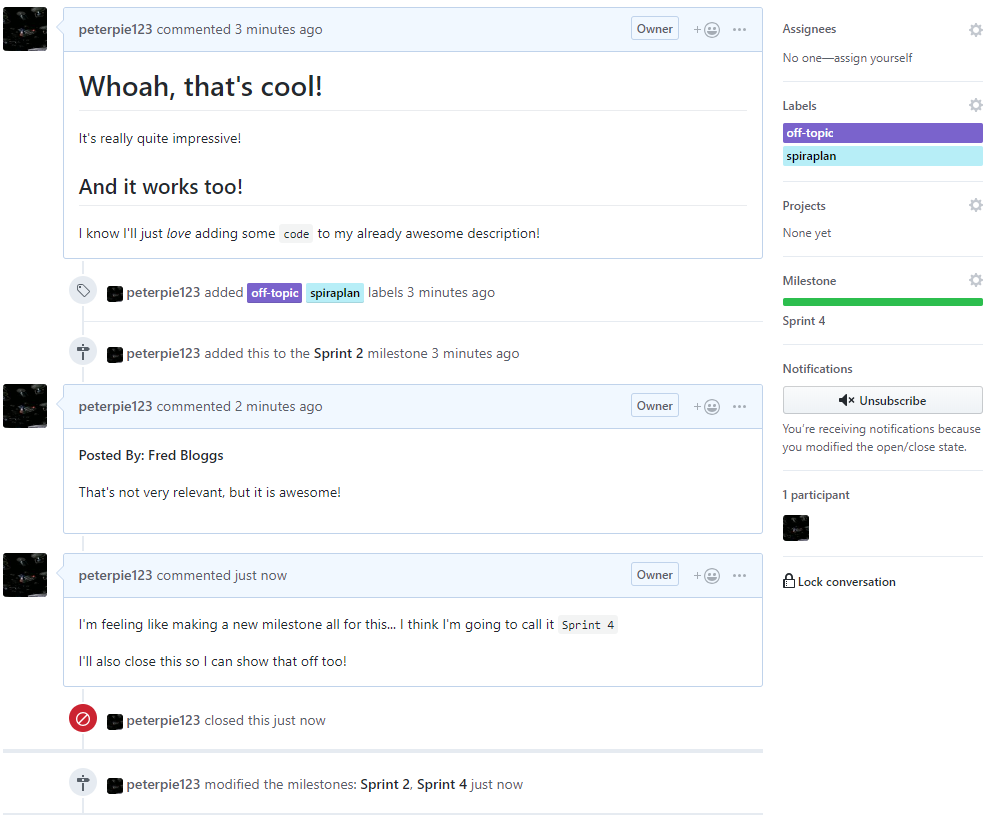Open options menu on the latest comment
Image resolution: width=1004 pixels, height=830 pixels.
coord(740,576)
